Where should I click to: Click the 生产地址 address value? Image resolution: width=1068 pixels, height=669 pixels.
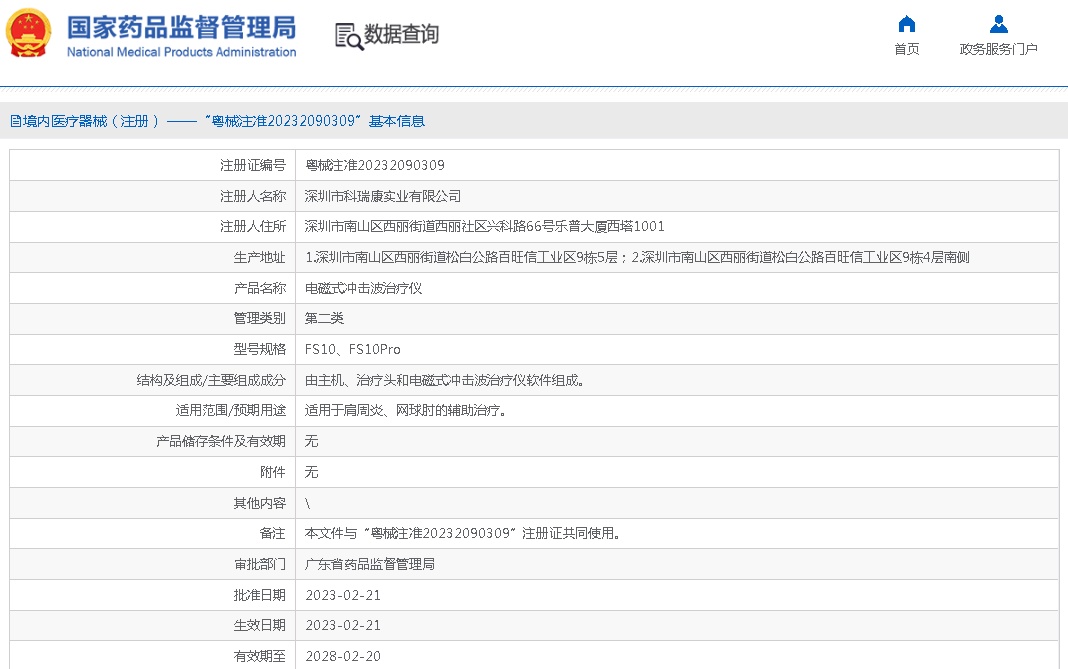637,258
